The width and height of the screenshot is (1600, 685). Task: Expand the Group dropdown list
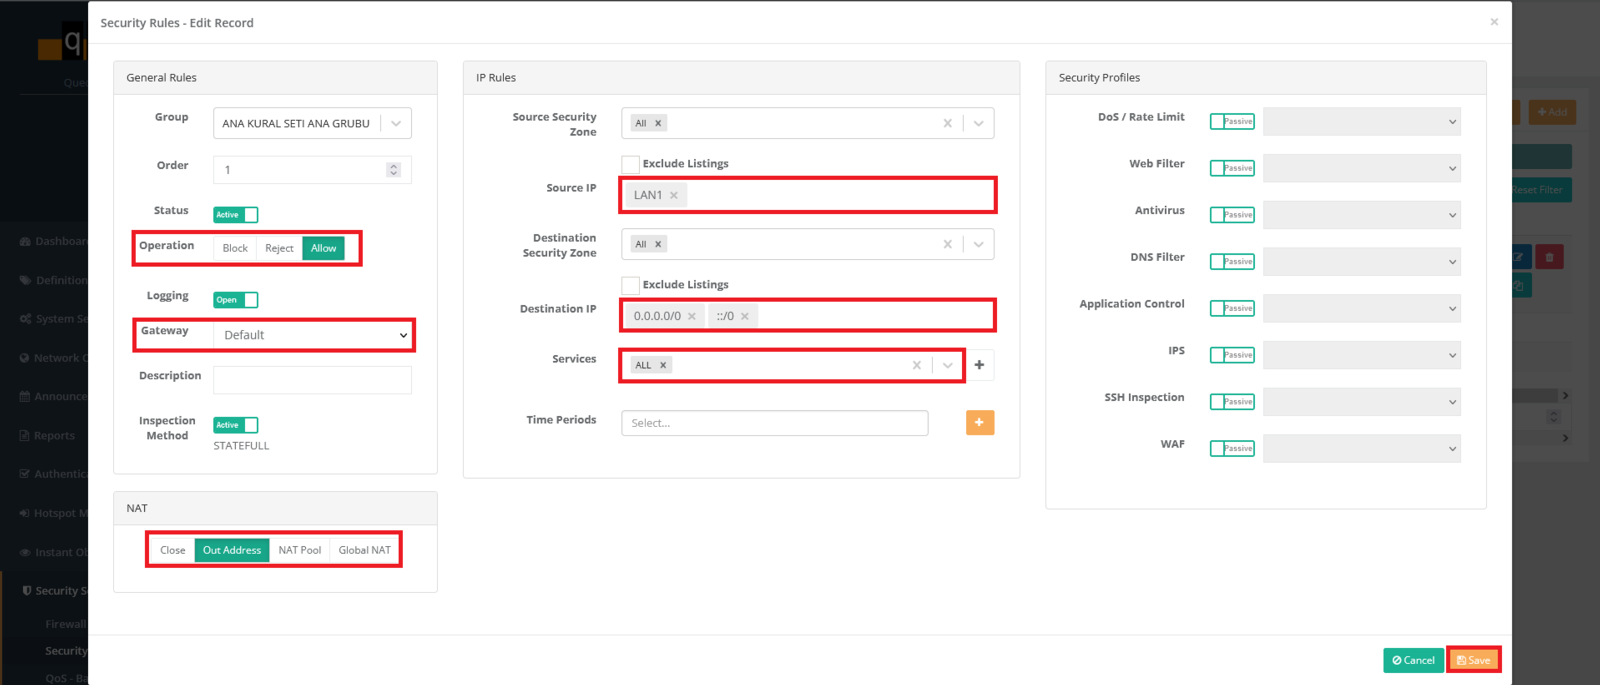tap(396, 124)
